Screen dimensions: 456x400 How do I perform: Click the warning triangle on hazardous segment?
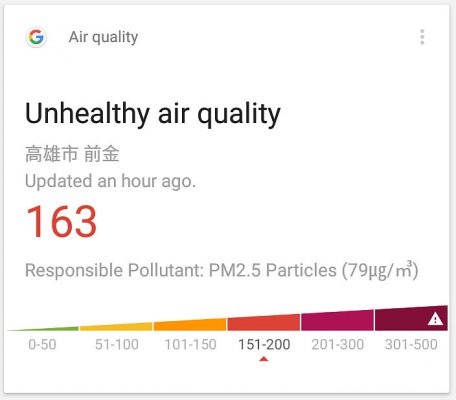(435, 319)
